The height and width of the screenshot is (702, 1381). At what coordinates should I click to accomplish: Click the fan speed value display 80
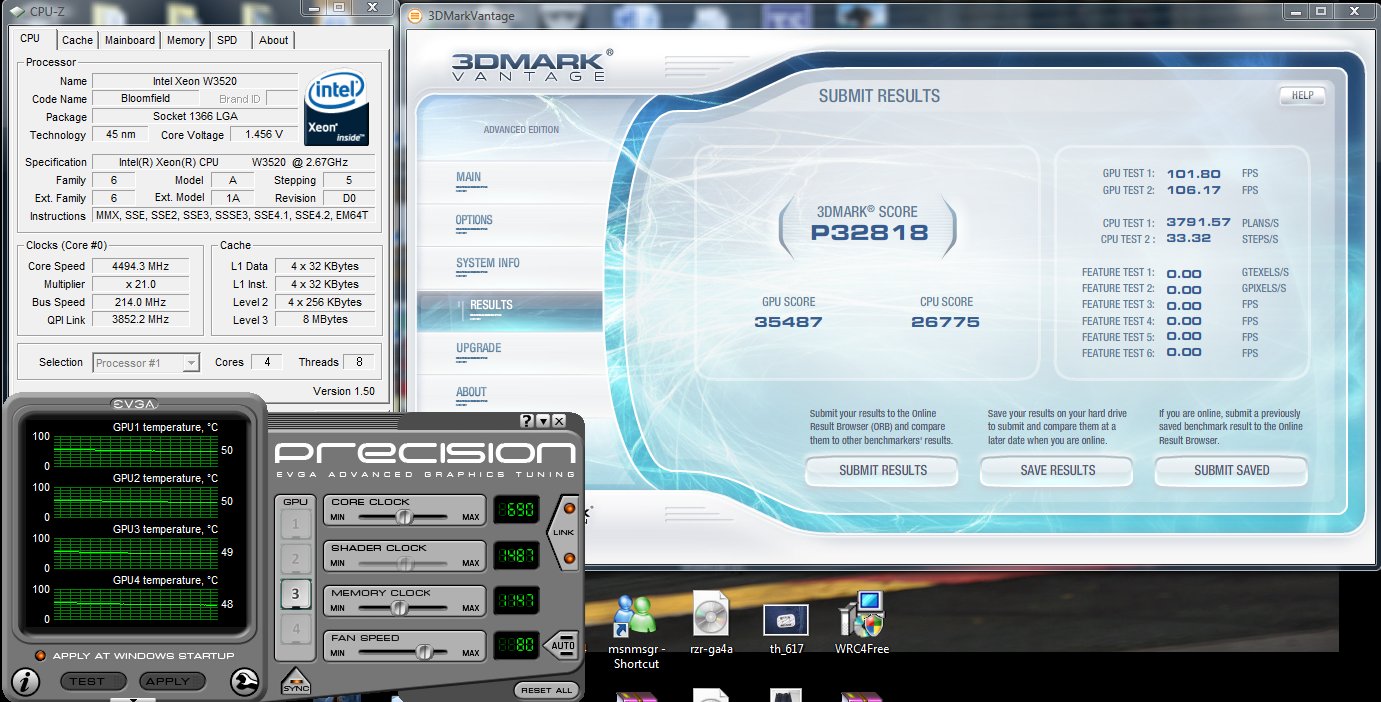point(515,645)
